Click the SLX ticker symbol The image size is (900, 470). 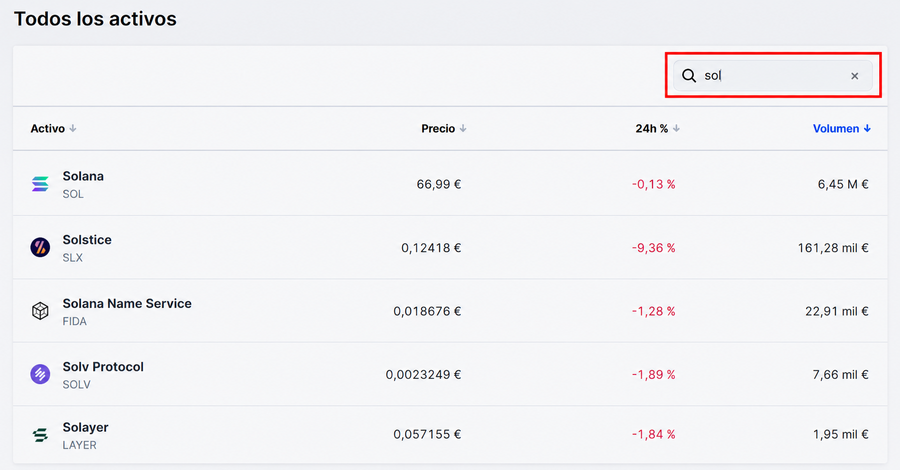point(72,258)
